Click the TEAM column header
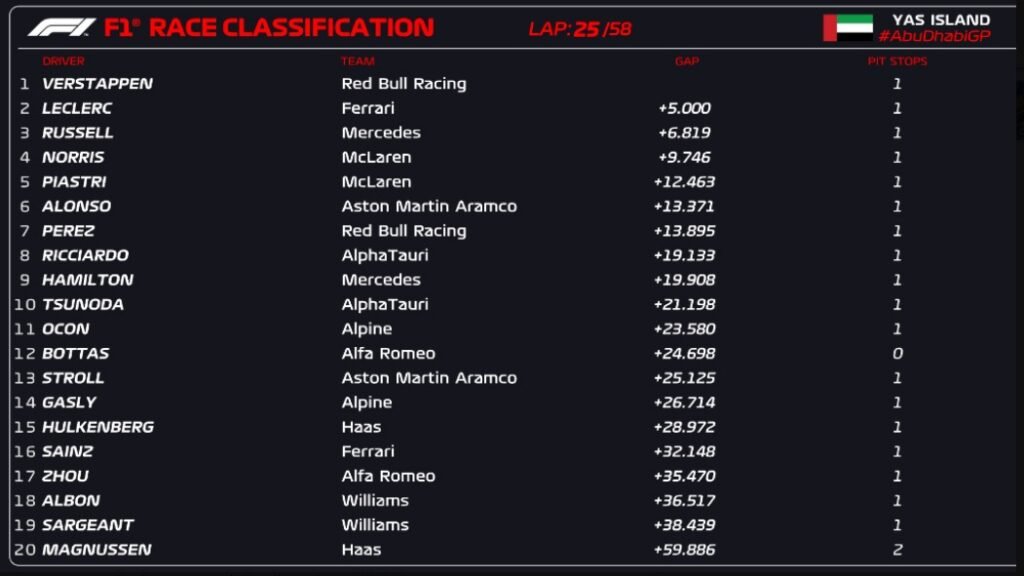Viewport: 1024px width, 576px height. pyautogui.click(x=358, y=61)
